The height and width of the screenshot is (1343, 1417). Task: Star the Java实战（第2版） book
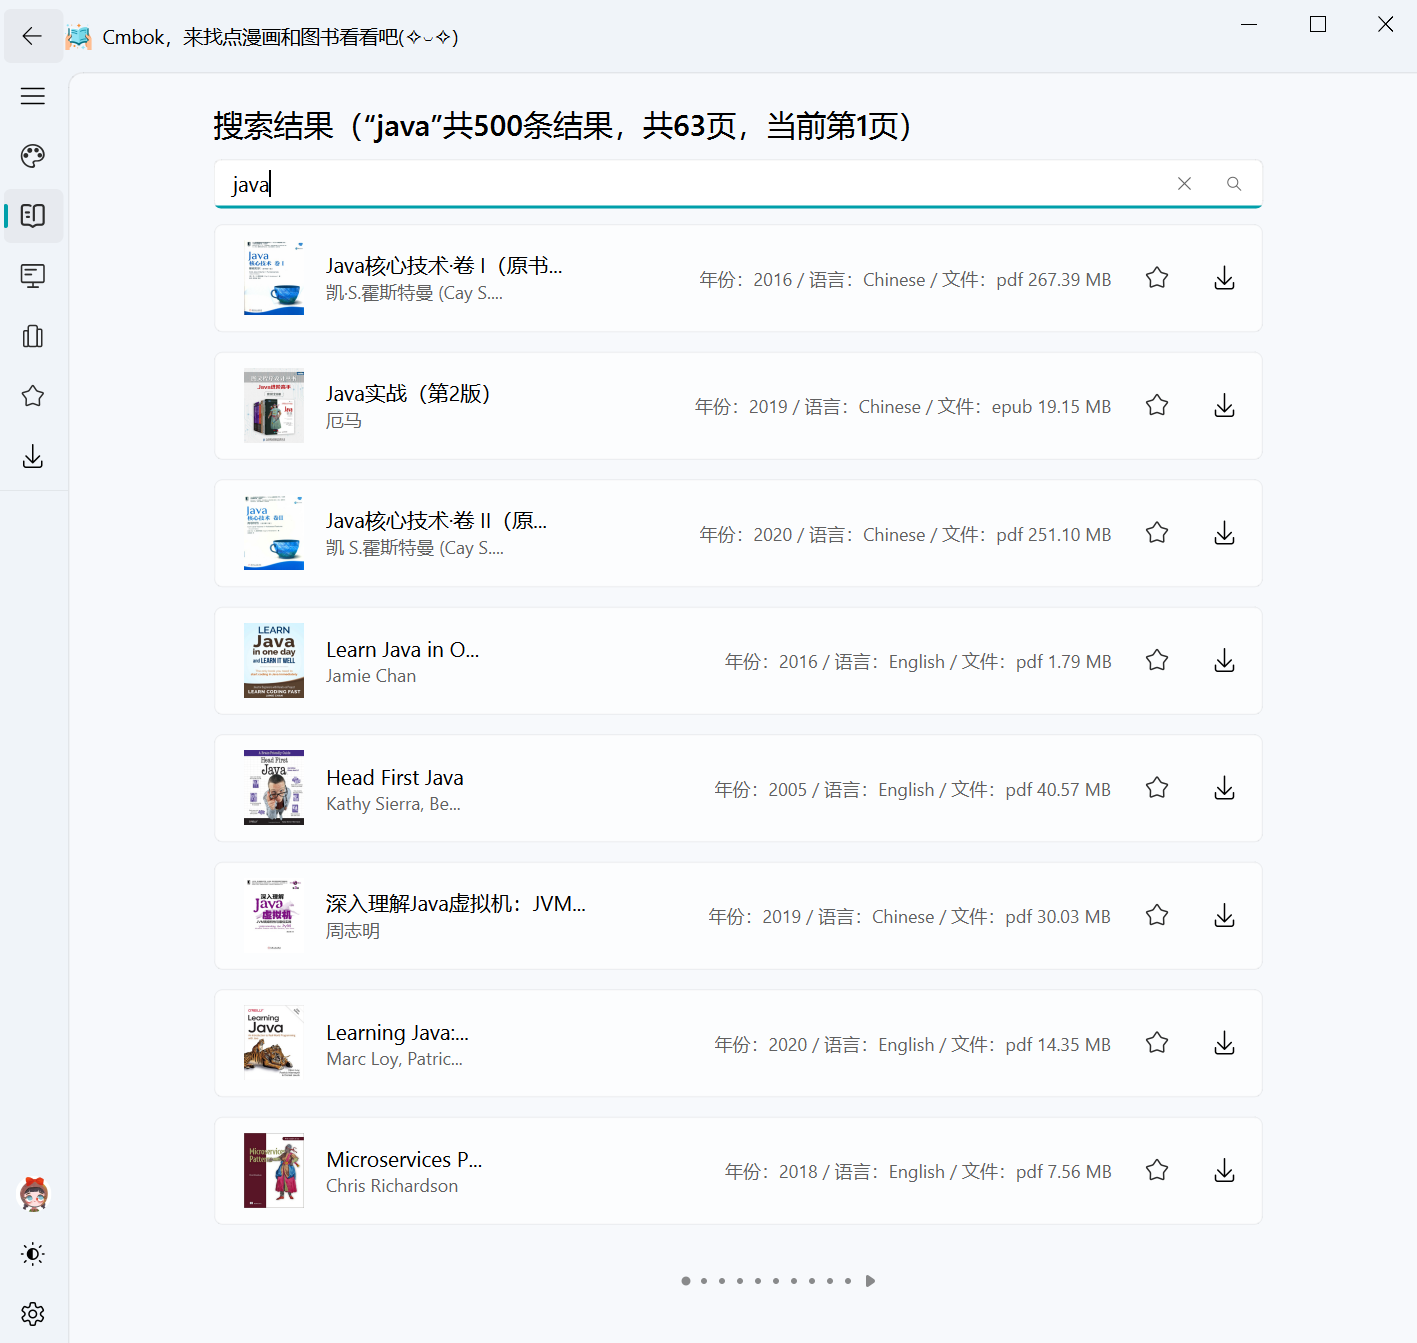click(x=1157, y=406)
